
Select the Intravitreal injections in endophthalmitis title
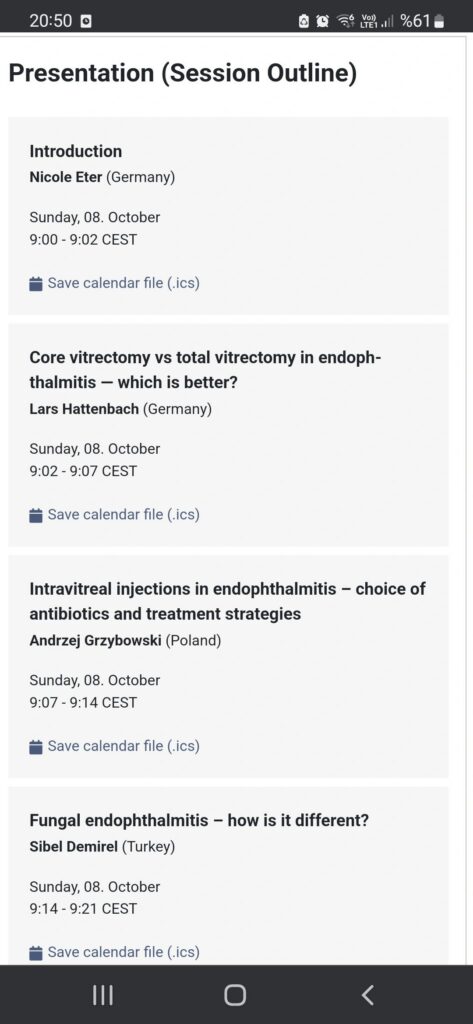click(227, 601)
